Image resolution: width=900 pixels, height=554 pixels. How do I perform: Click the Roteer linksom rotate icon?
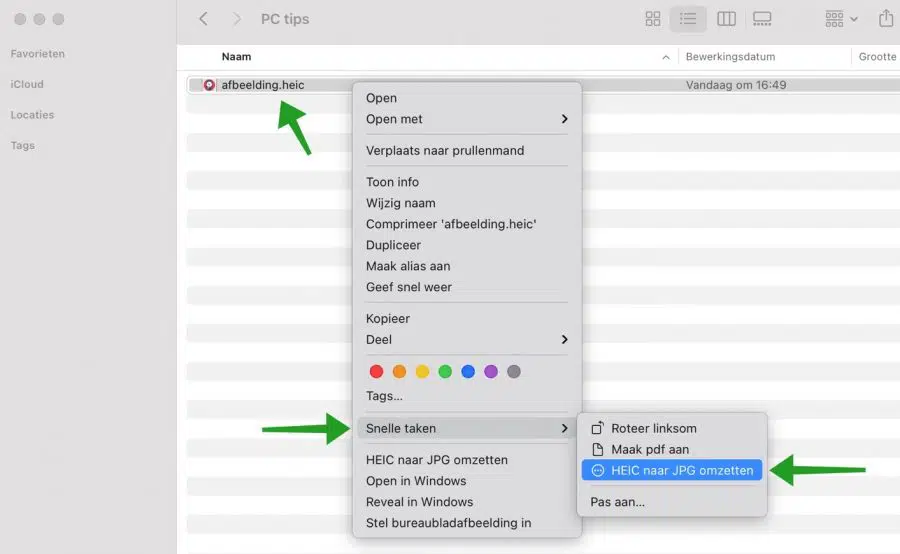click(x=598, y=428)
